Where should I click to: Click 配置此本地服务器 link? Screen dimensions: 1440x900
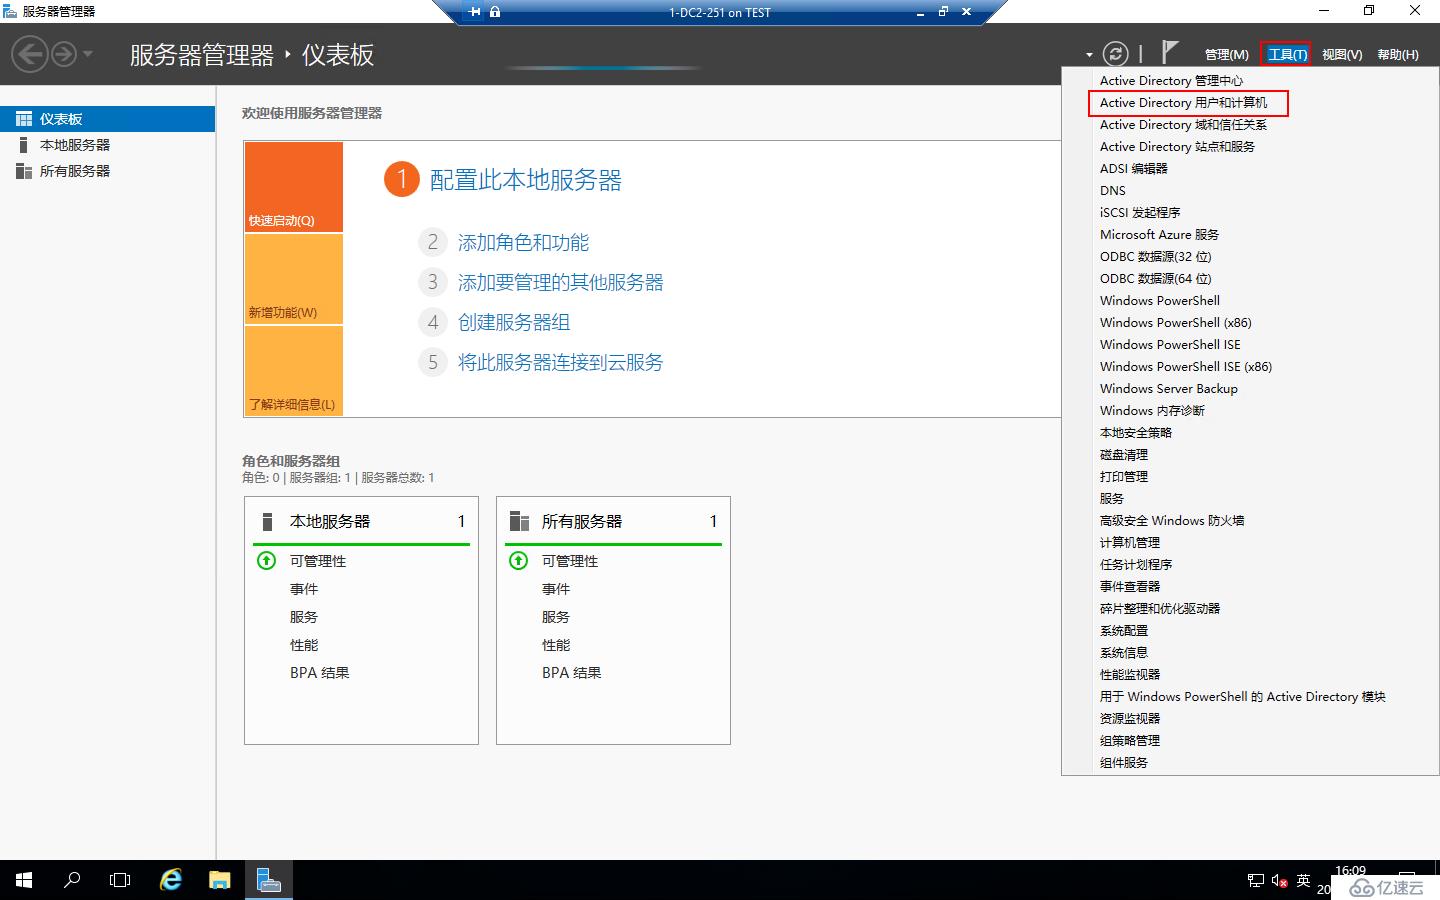[x=525, y=180]
